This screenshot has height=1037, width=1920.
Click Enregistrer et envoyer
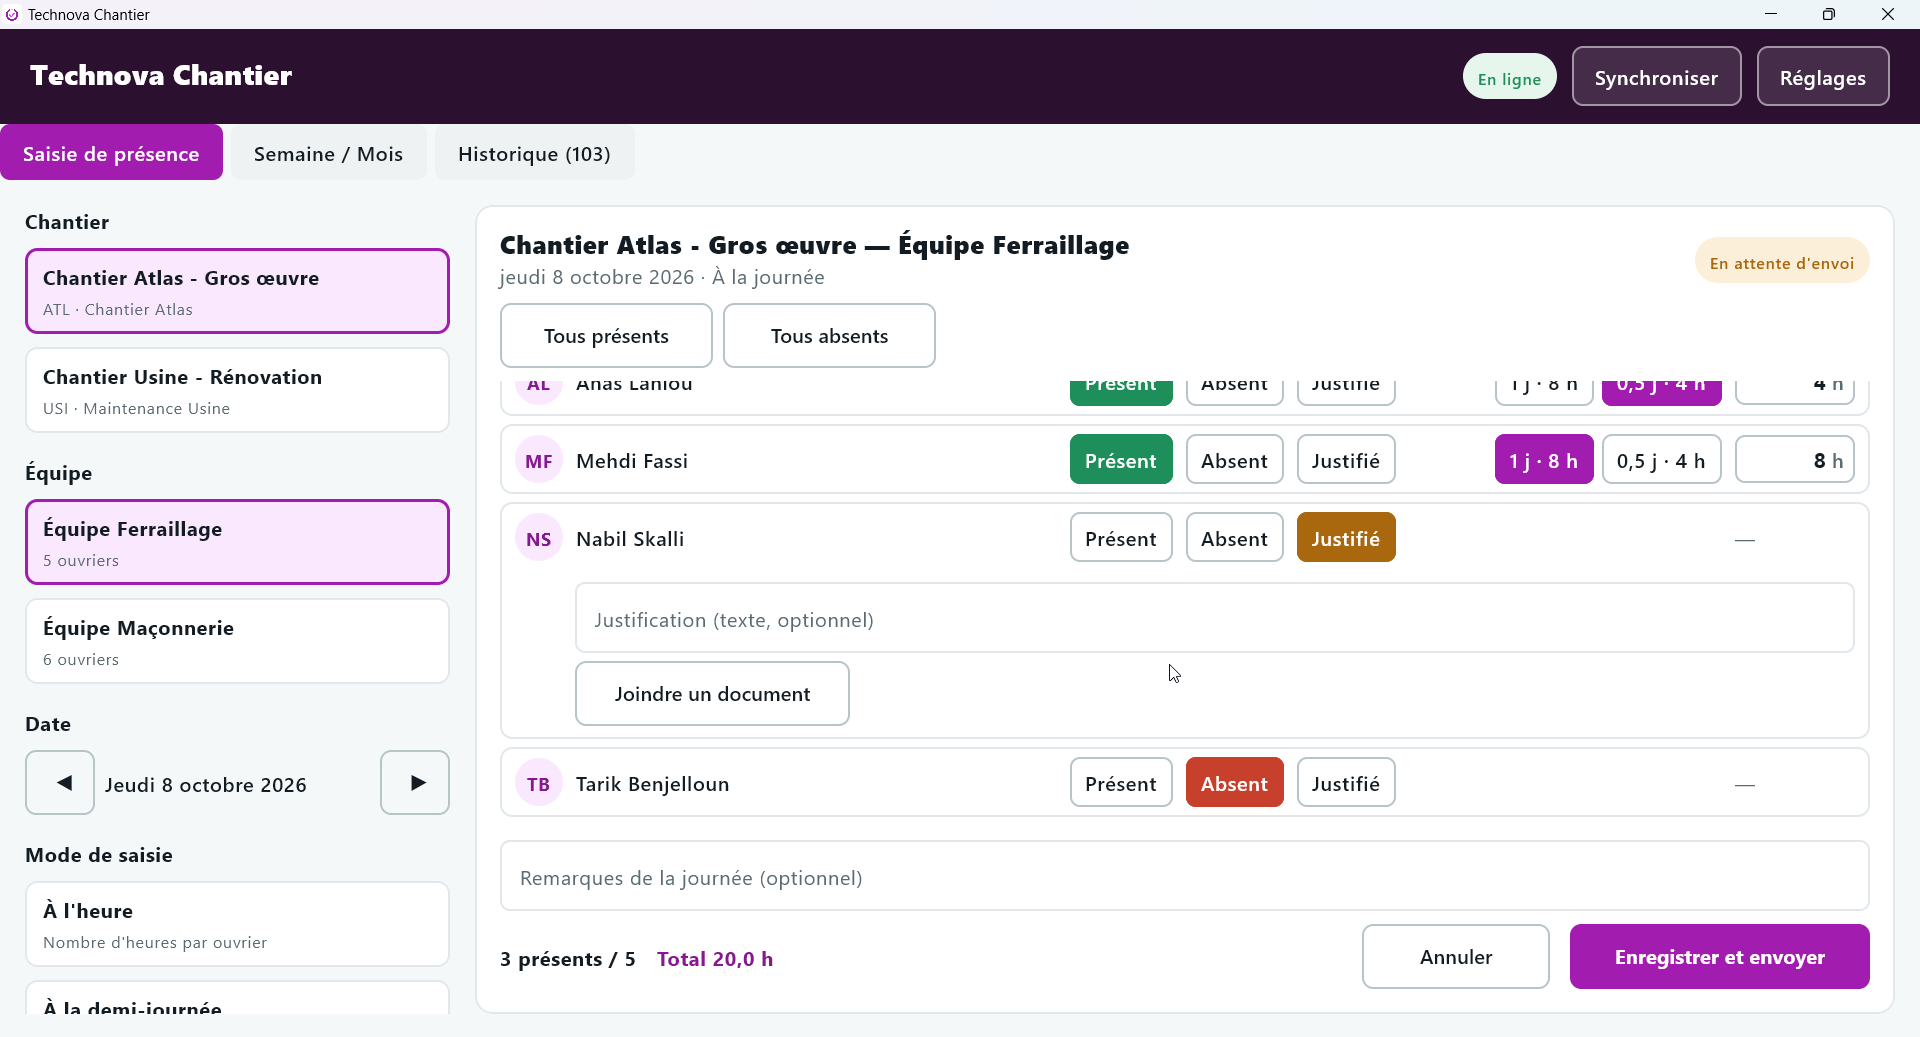click(x=1719, y=957)
